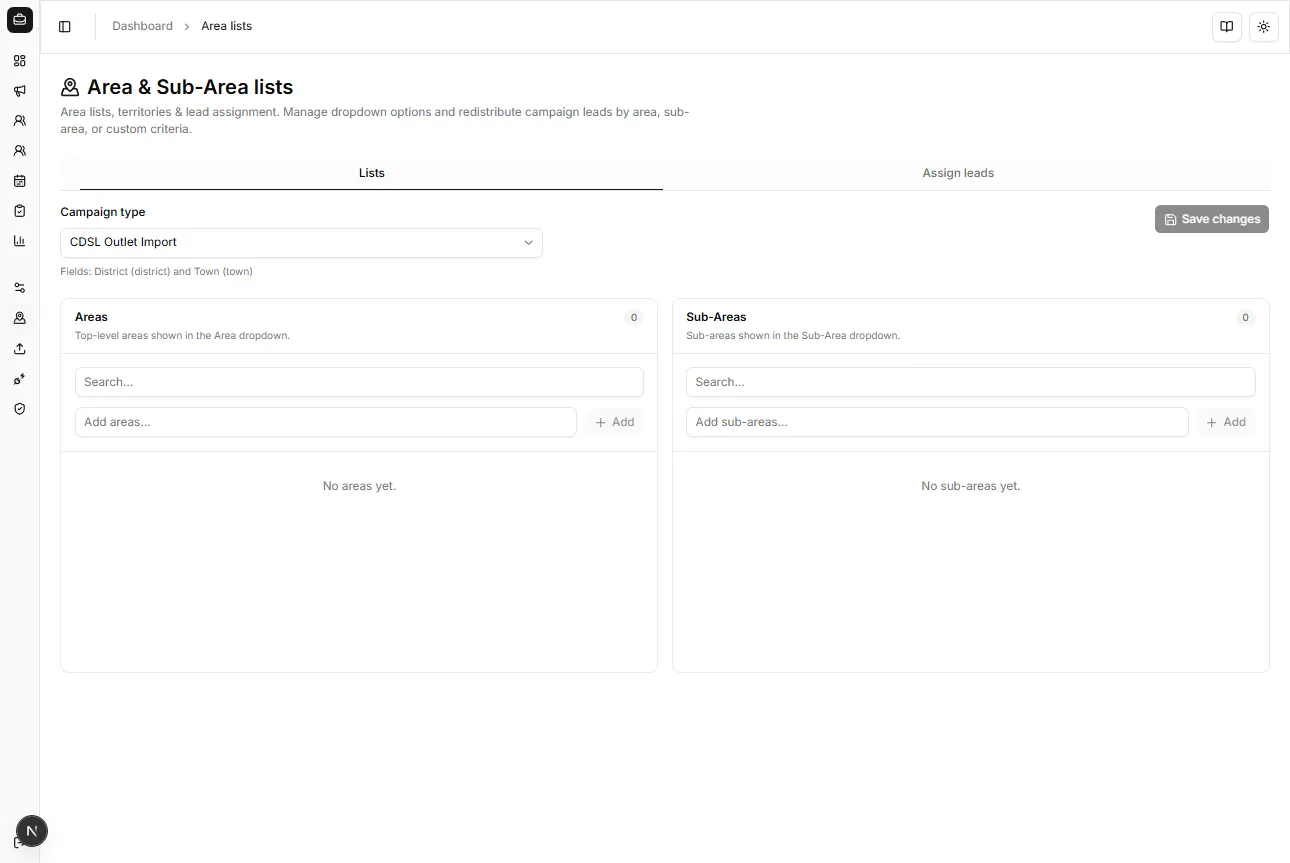Click the Dashboard breadcrumb link

point(142,26)
